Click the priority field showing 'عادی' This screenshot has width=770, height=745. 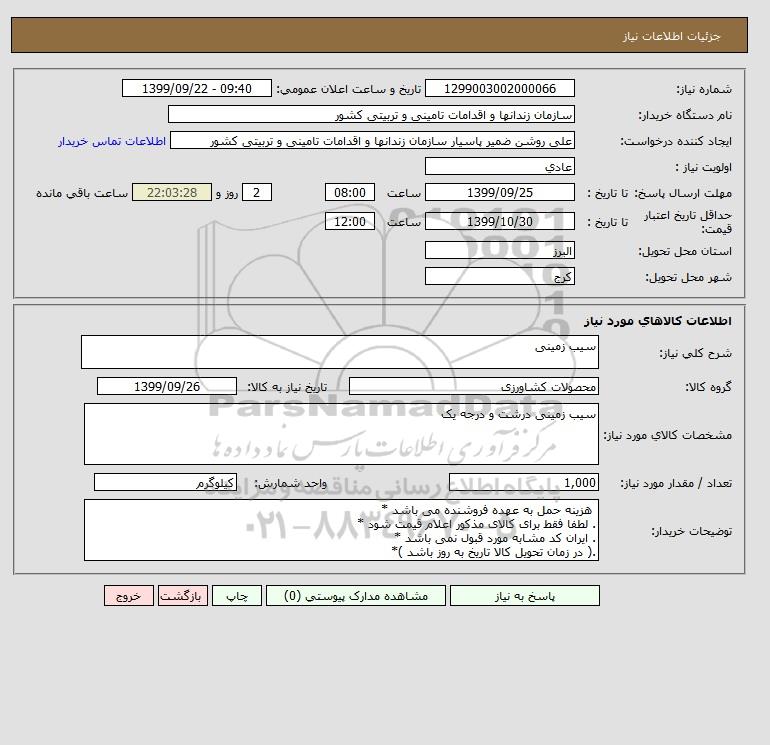coord(499,166)
